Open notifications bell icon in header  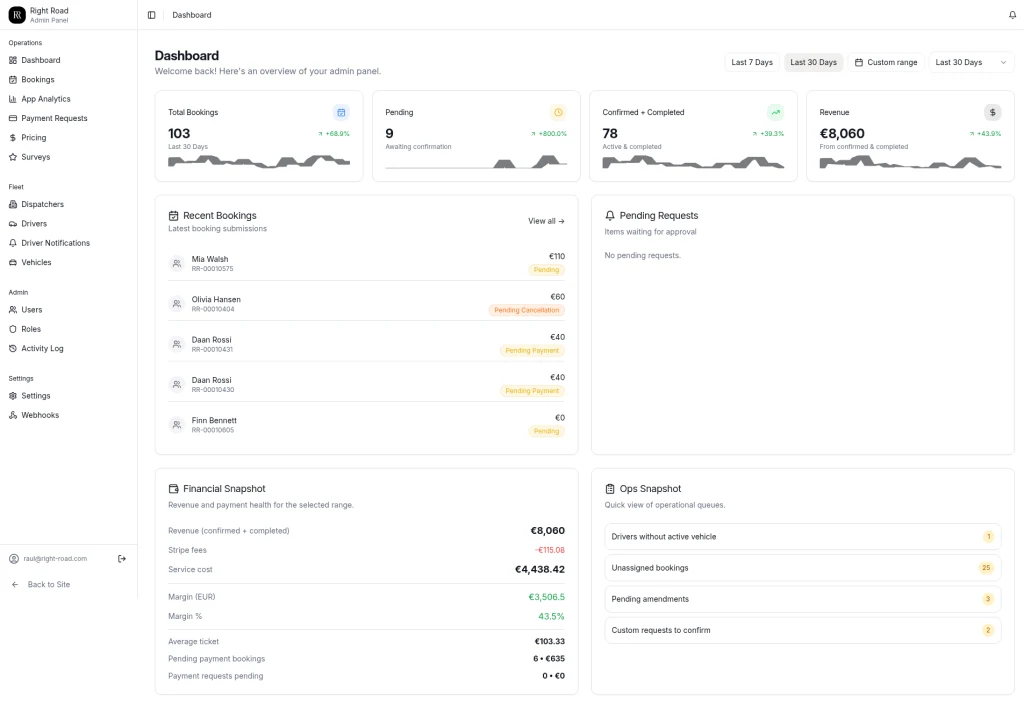[1012, 15]
